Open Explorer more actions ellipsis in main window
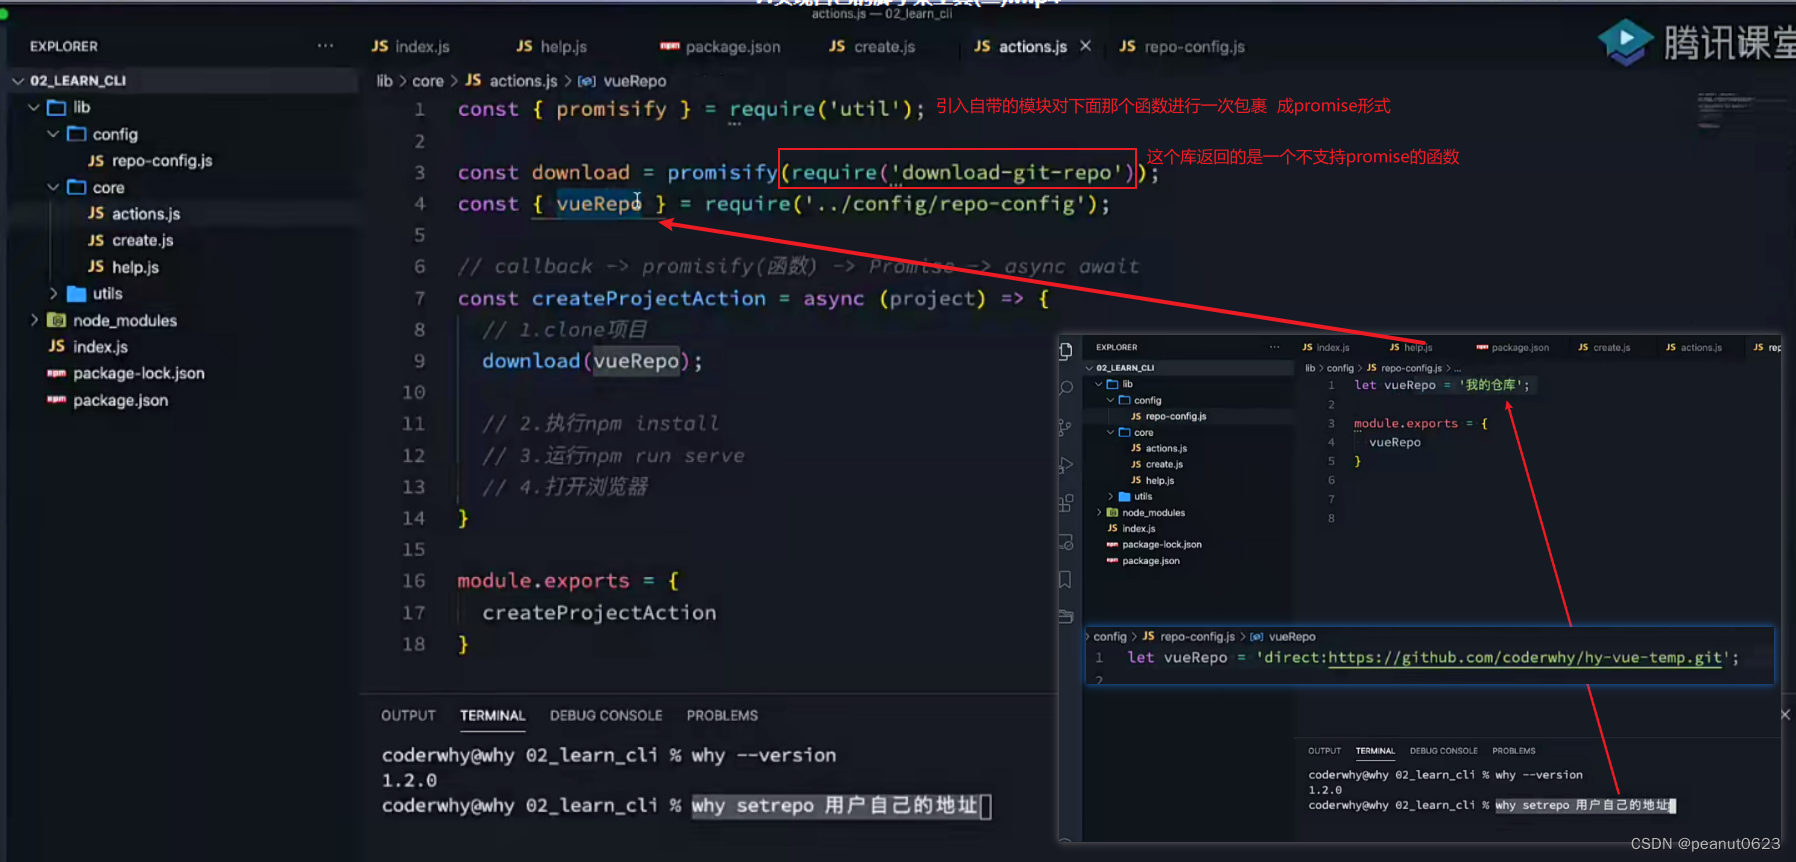The image size is (1796, 862). 325,46
